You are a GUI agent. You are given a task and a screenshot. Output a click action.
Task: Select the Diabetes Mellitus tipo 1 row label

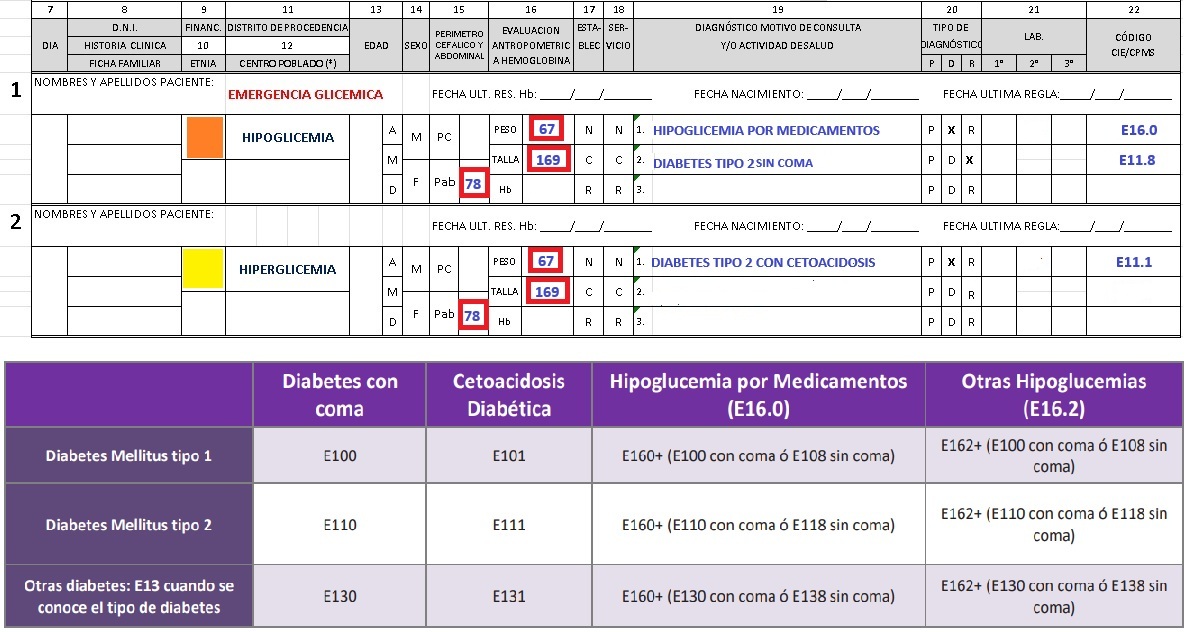[129, 455]
